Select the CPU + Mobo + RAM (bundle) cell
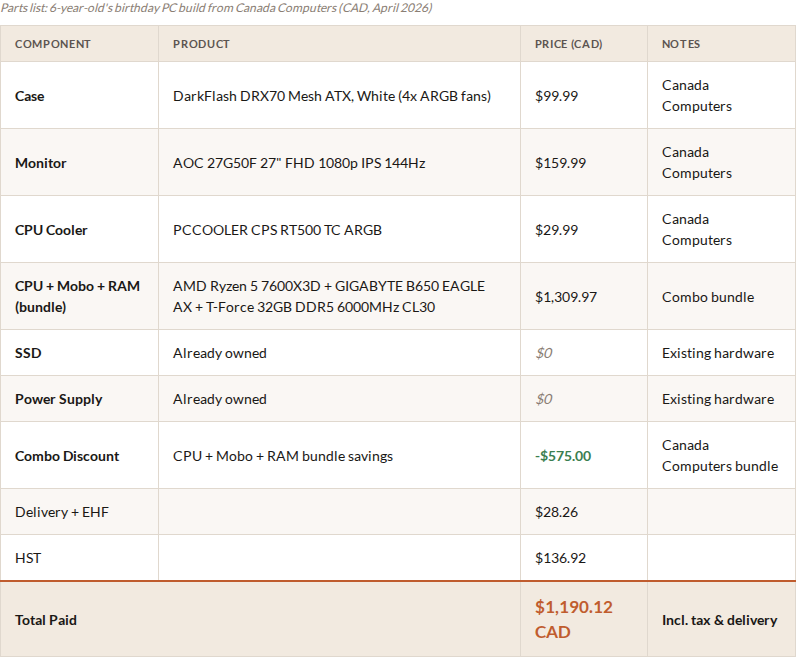The width and height of the screenshot is (796, 658). [77, 297]
